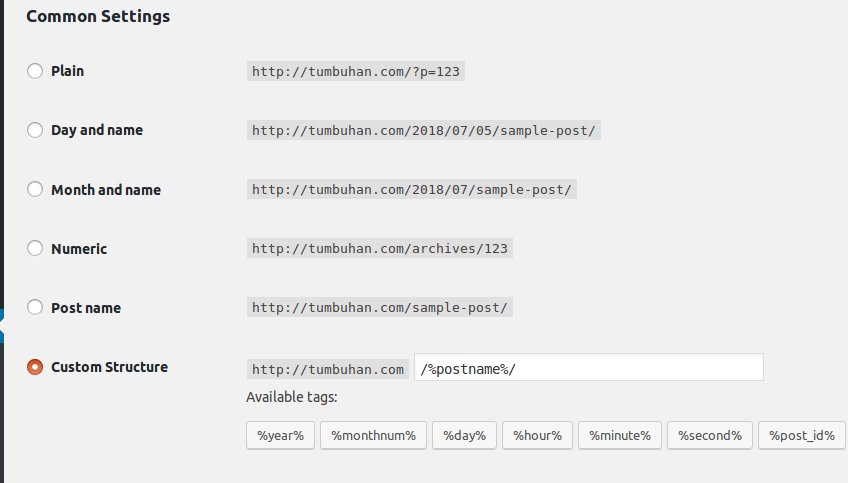Choose the Day and name radio option
The height and width of the screenshot is (483, 848).
(x=35, y=130)
